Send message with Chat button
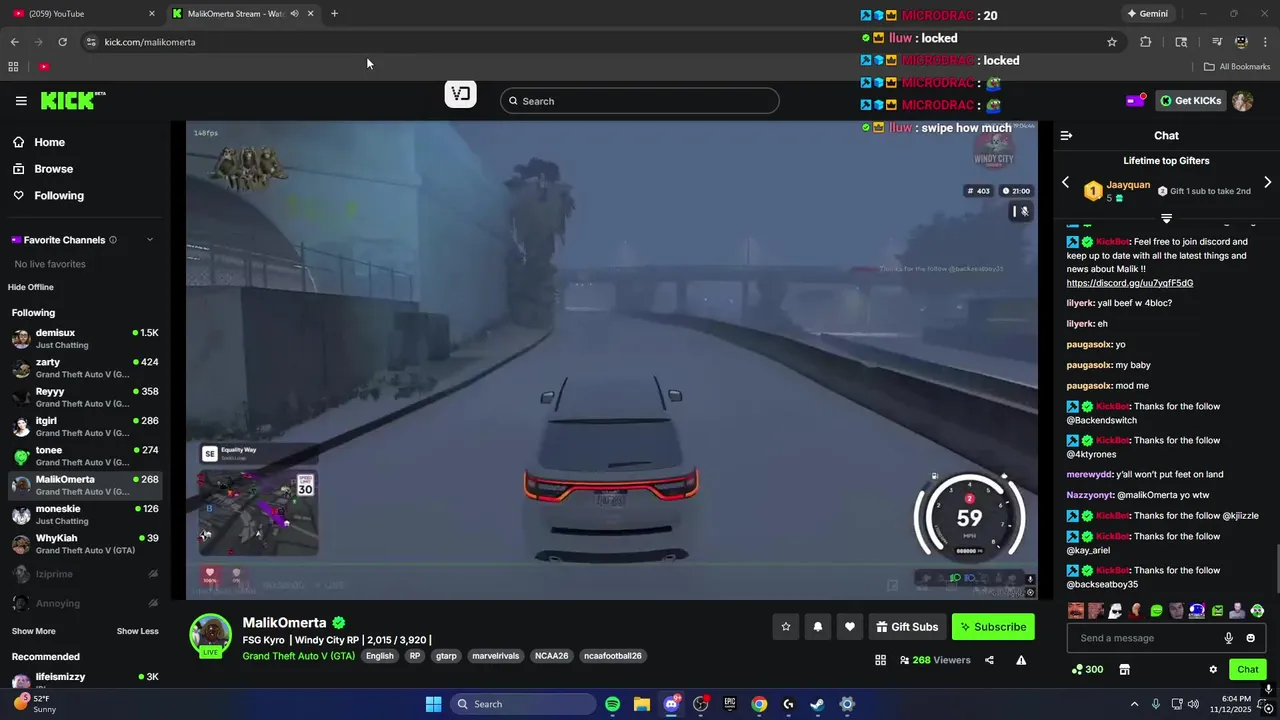Image resolution: width=1280 pixels, height=720 pixels. 1248,669
